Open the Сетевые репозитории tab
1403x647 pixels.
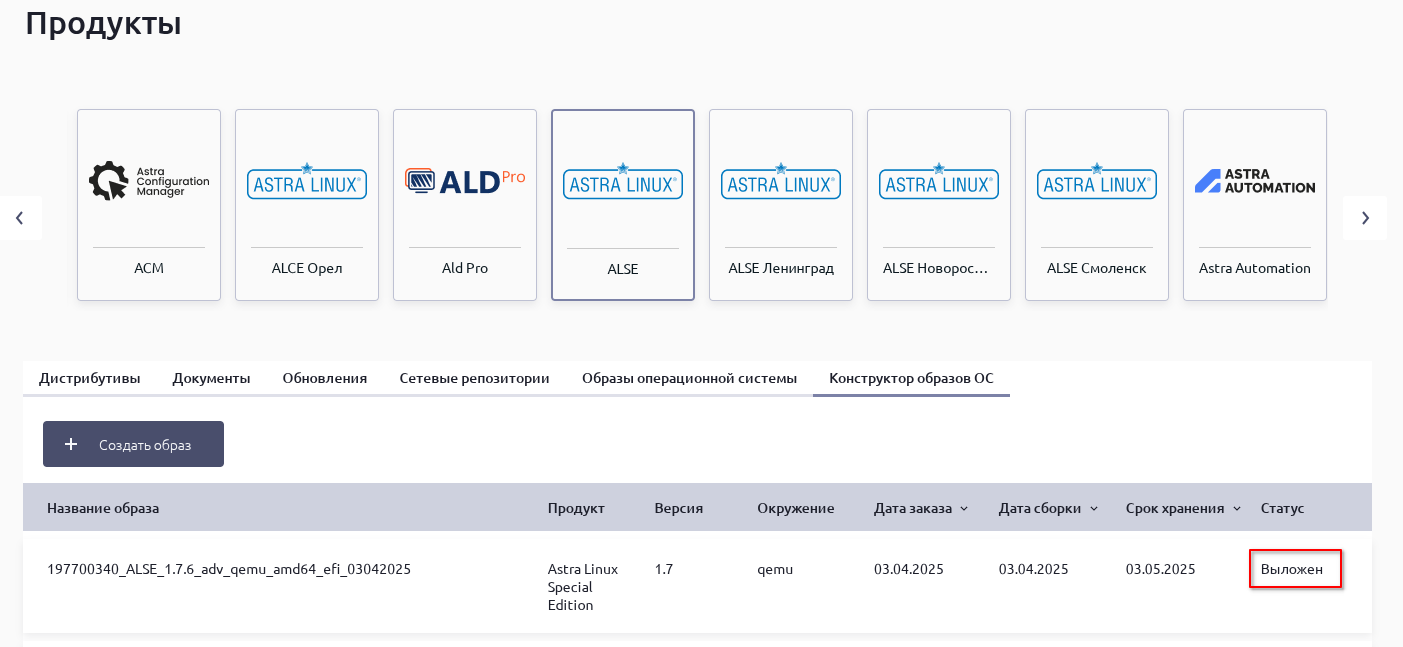(474, 378)
